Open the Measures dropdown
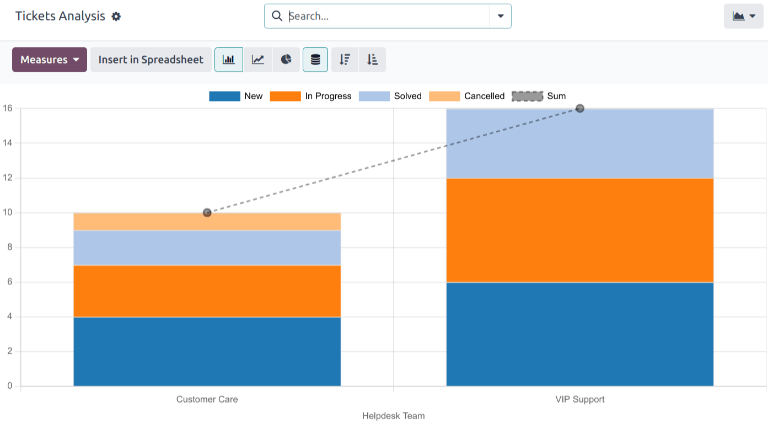The width and height of the screenshot is (768, 424). pyautogui.click(x=49, y=60)
